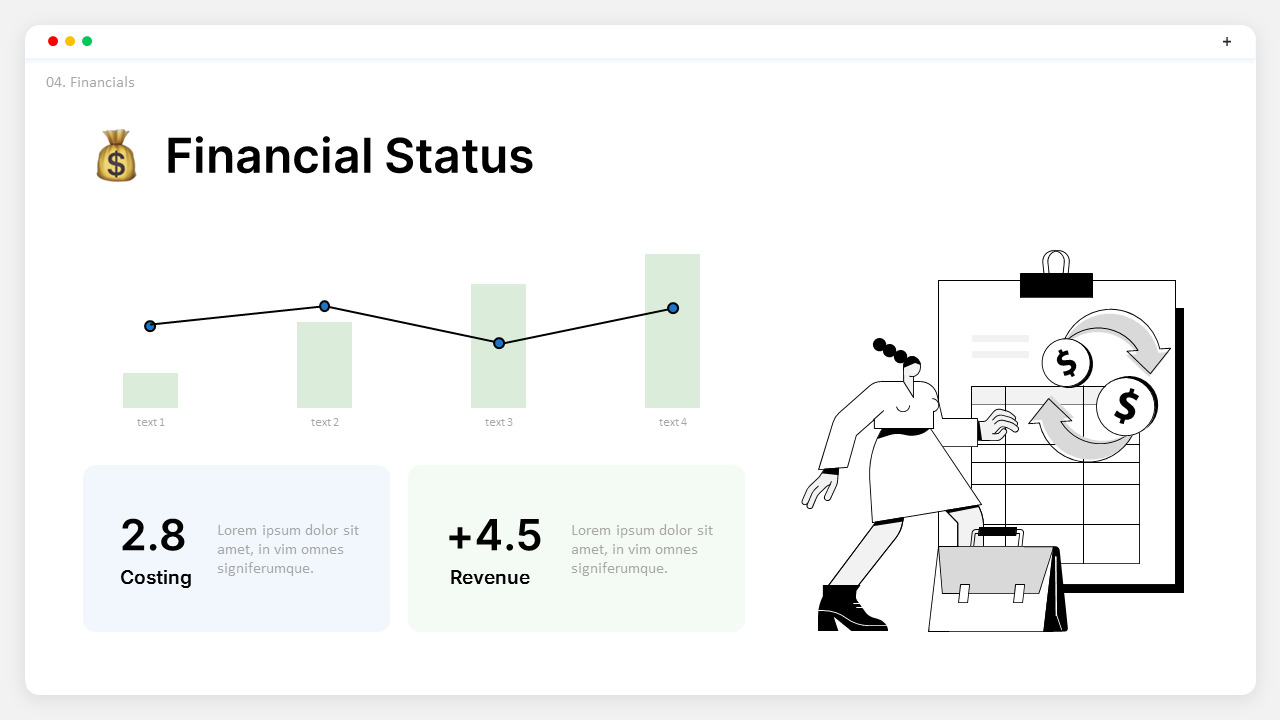Click the small dollar coin icon
The image size is (1280, 720).
(1066, 363)
